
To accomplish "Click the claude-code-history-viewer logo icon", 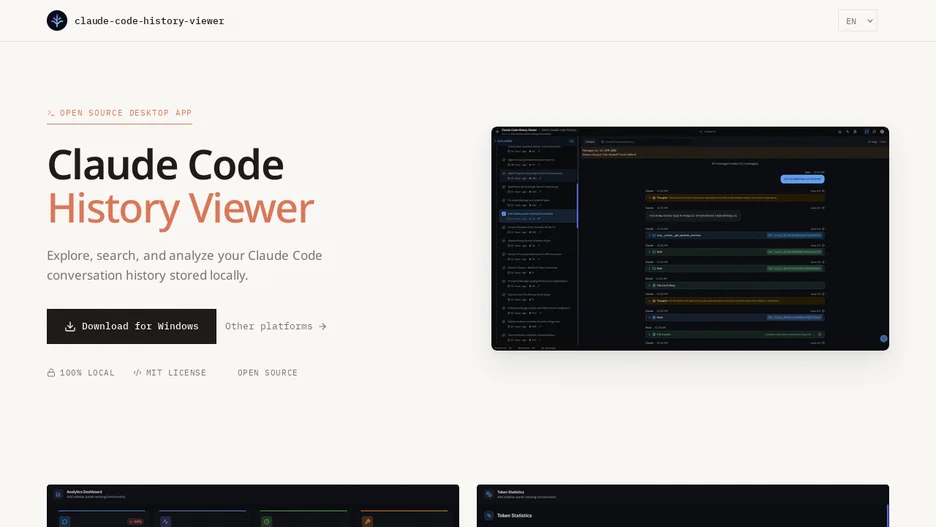I will (57, 21).
